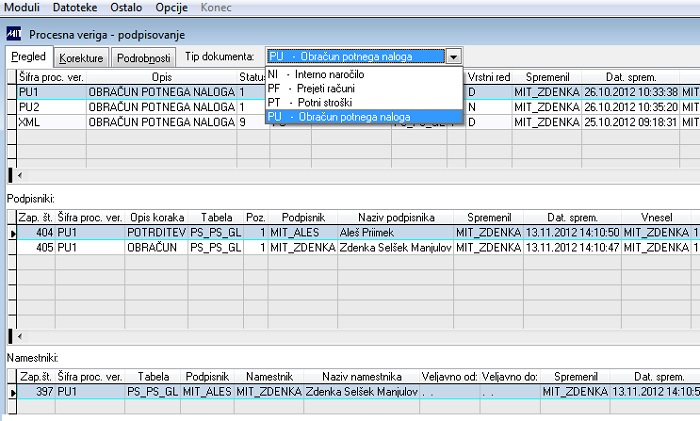700x421 pixels.
Task: Click the PS_PS_GL cell in Namestniki grid
Action: pos(153,392)
